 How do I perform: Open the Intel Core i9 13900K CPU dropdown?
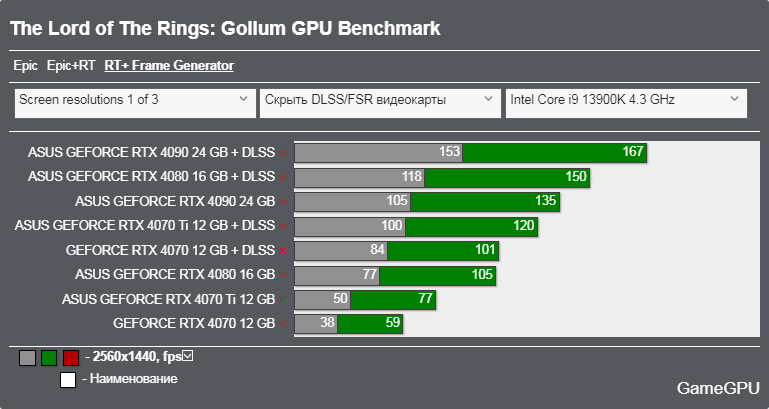[626, 103]
